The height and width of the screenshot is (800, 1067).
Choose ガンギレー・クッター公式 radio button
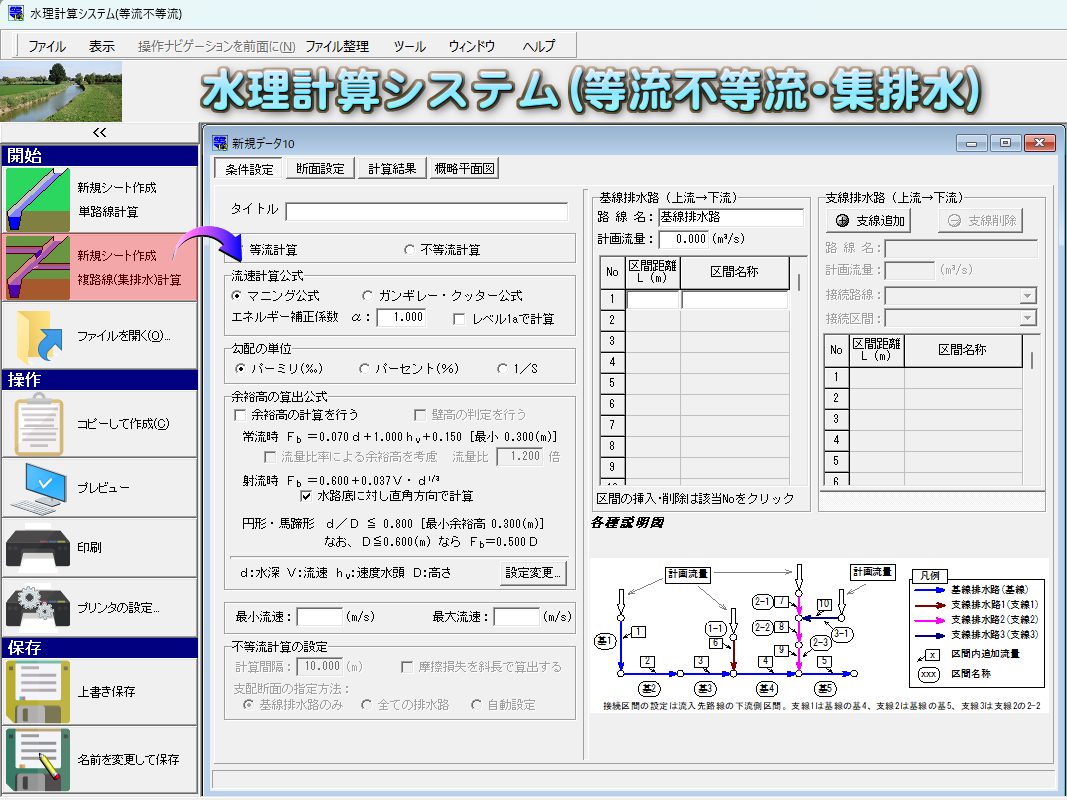(x=367, y=296)
